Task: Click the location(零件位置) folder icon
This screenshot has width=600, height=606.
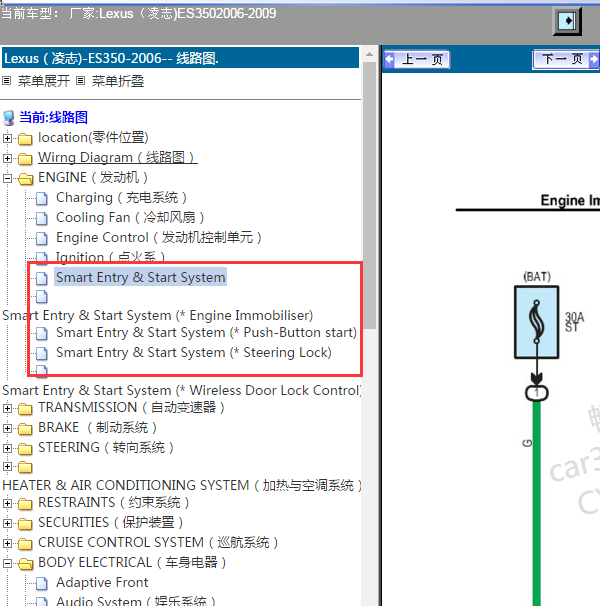Action: [x=25, y=138]
